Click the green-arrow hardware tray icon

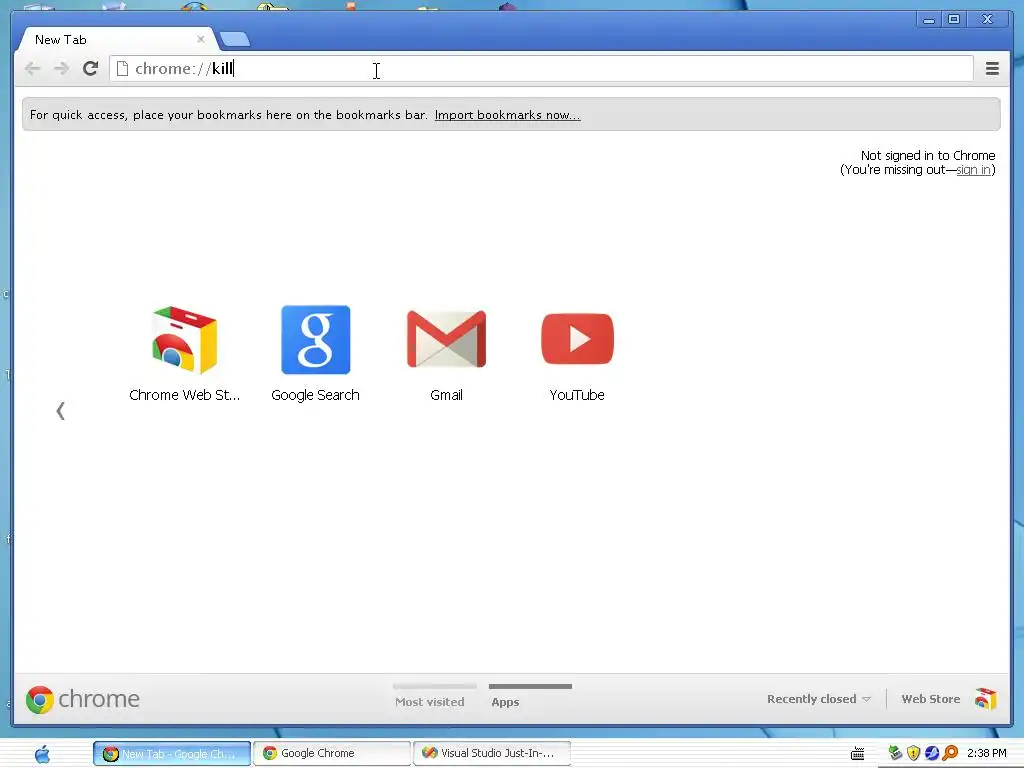tap(895, 753)
